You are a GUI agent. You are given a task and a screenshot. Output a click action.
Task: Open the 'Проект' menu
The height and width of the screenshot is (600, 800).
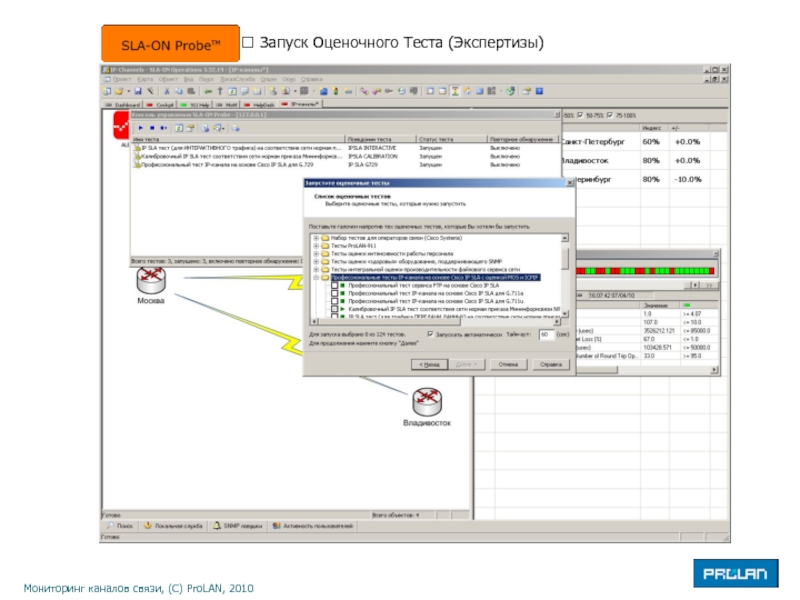tap(122, 79)
